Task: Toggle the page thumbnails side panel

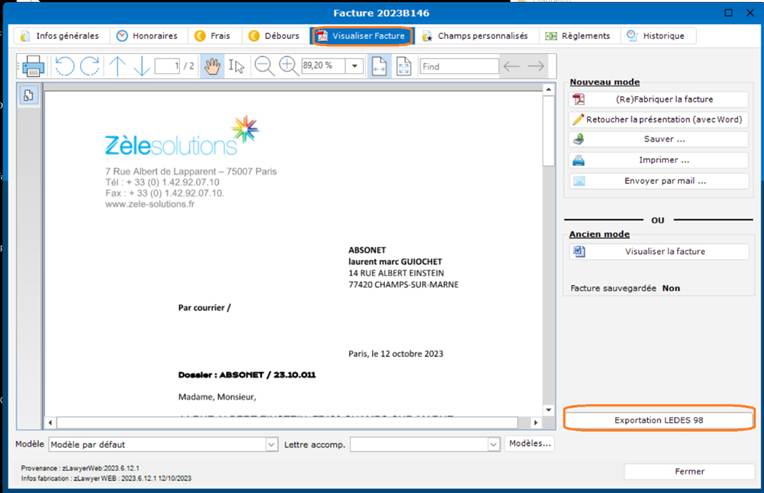Action: (x=29, y=95)
